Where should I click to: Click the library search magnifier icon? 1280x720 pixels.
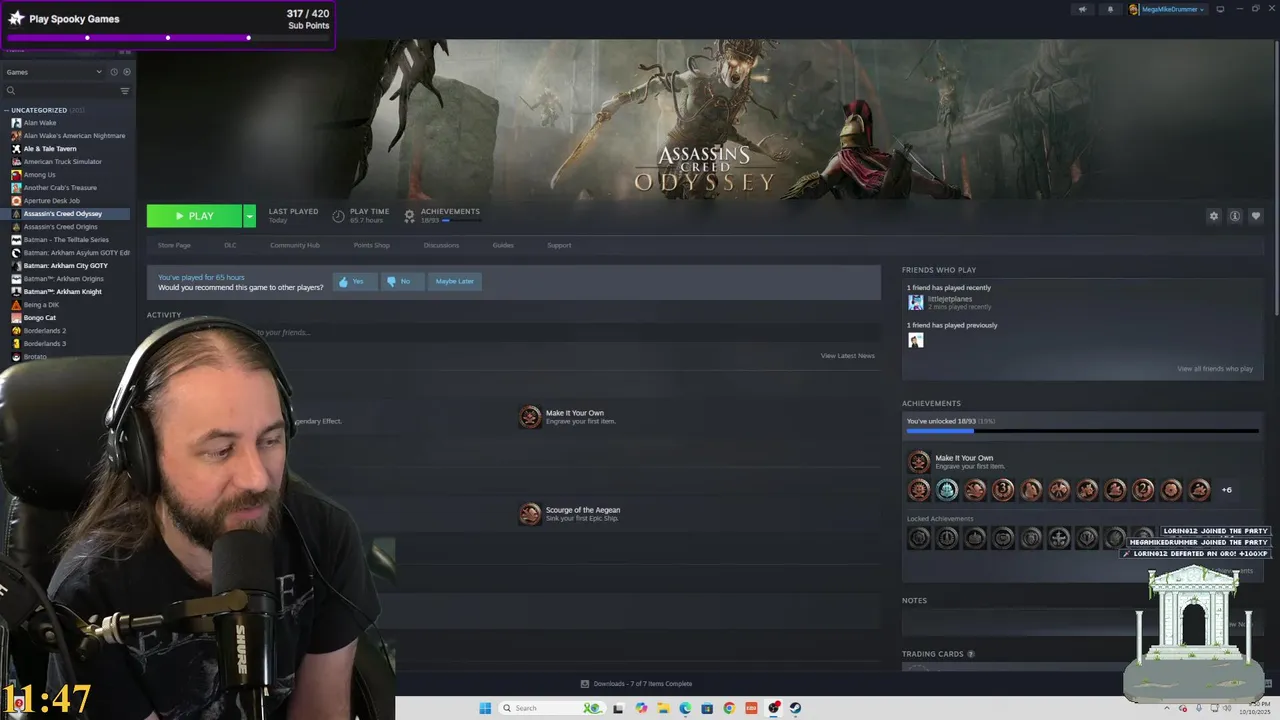[x=11, y=91]
